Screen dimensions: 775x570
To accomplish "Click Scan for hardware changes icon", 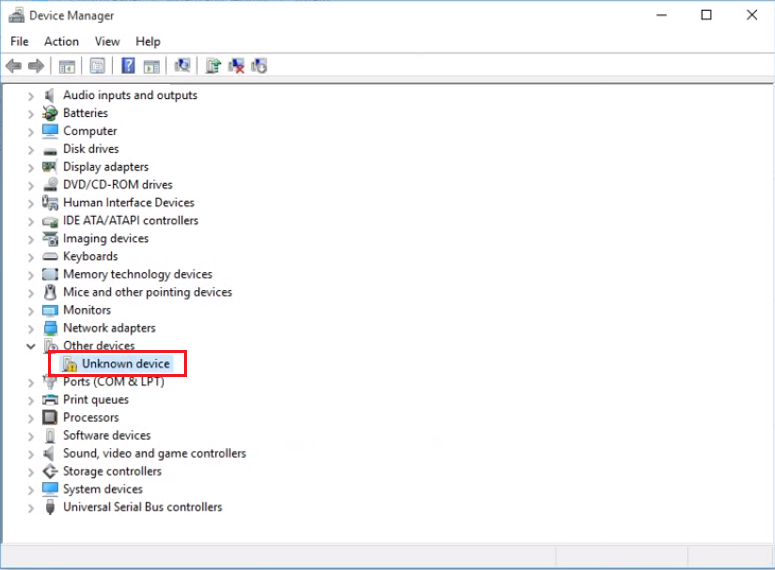I will pos(182,65).
